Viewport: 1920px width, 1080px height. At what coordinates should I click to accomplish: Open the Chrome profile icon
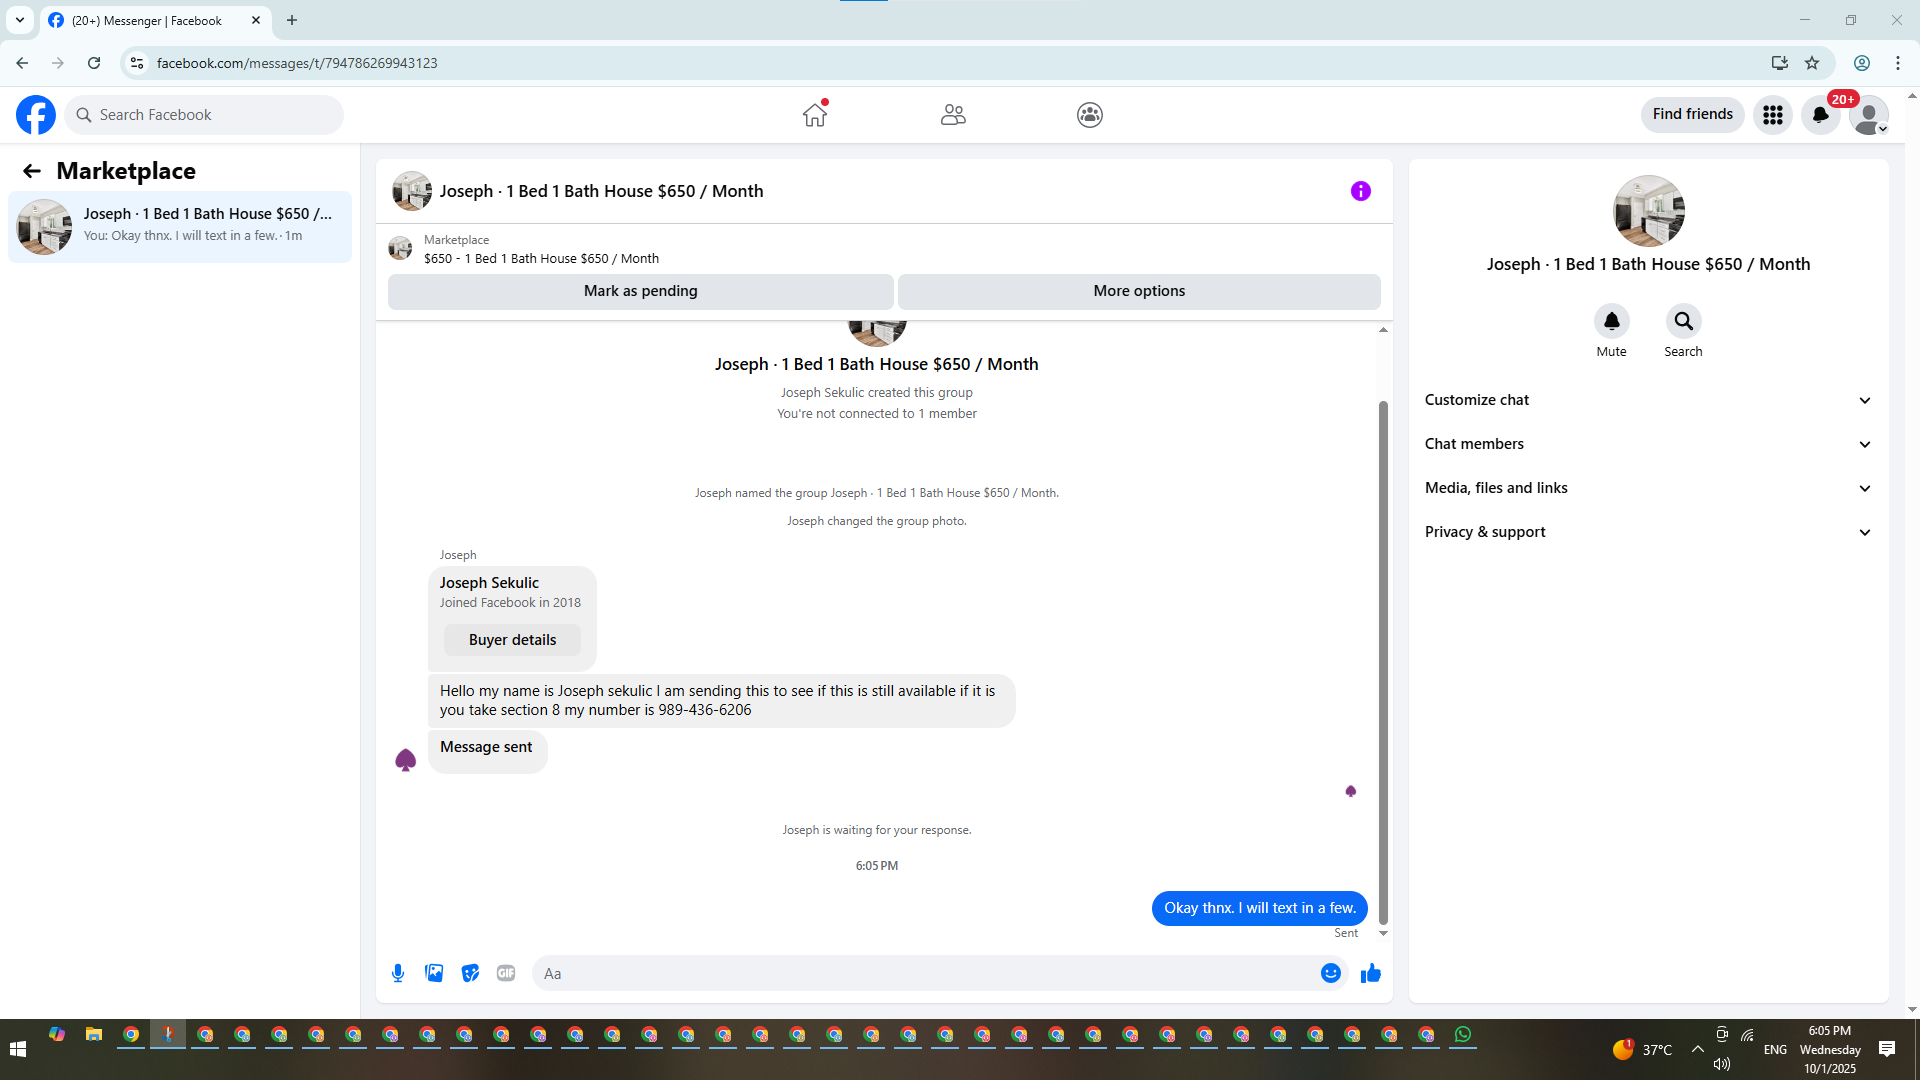click(1862, 63)
